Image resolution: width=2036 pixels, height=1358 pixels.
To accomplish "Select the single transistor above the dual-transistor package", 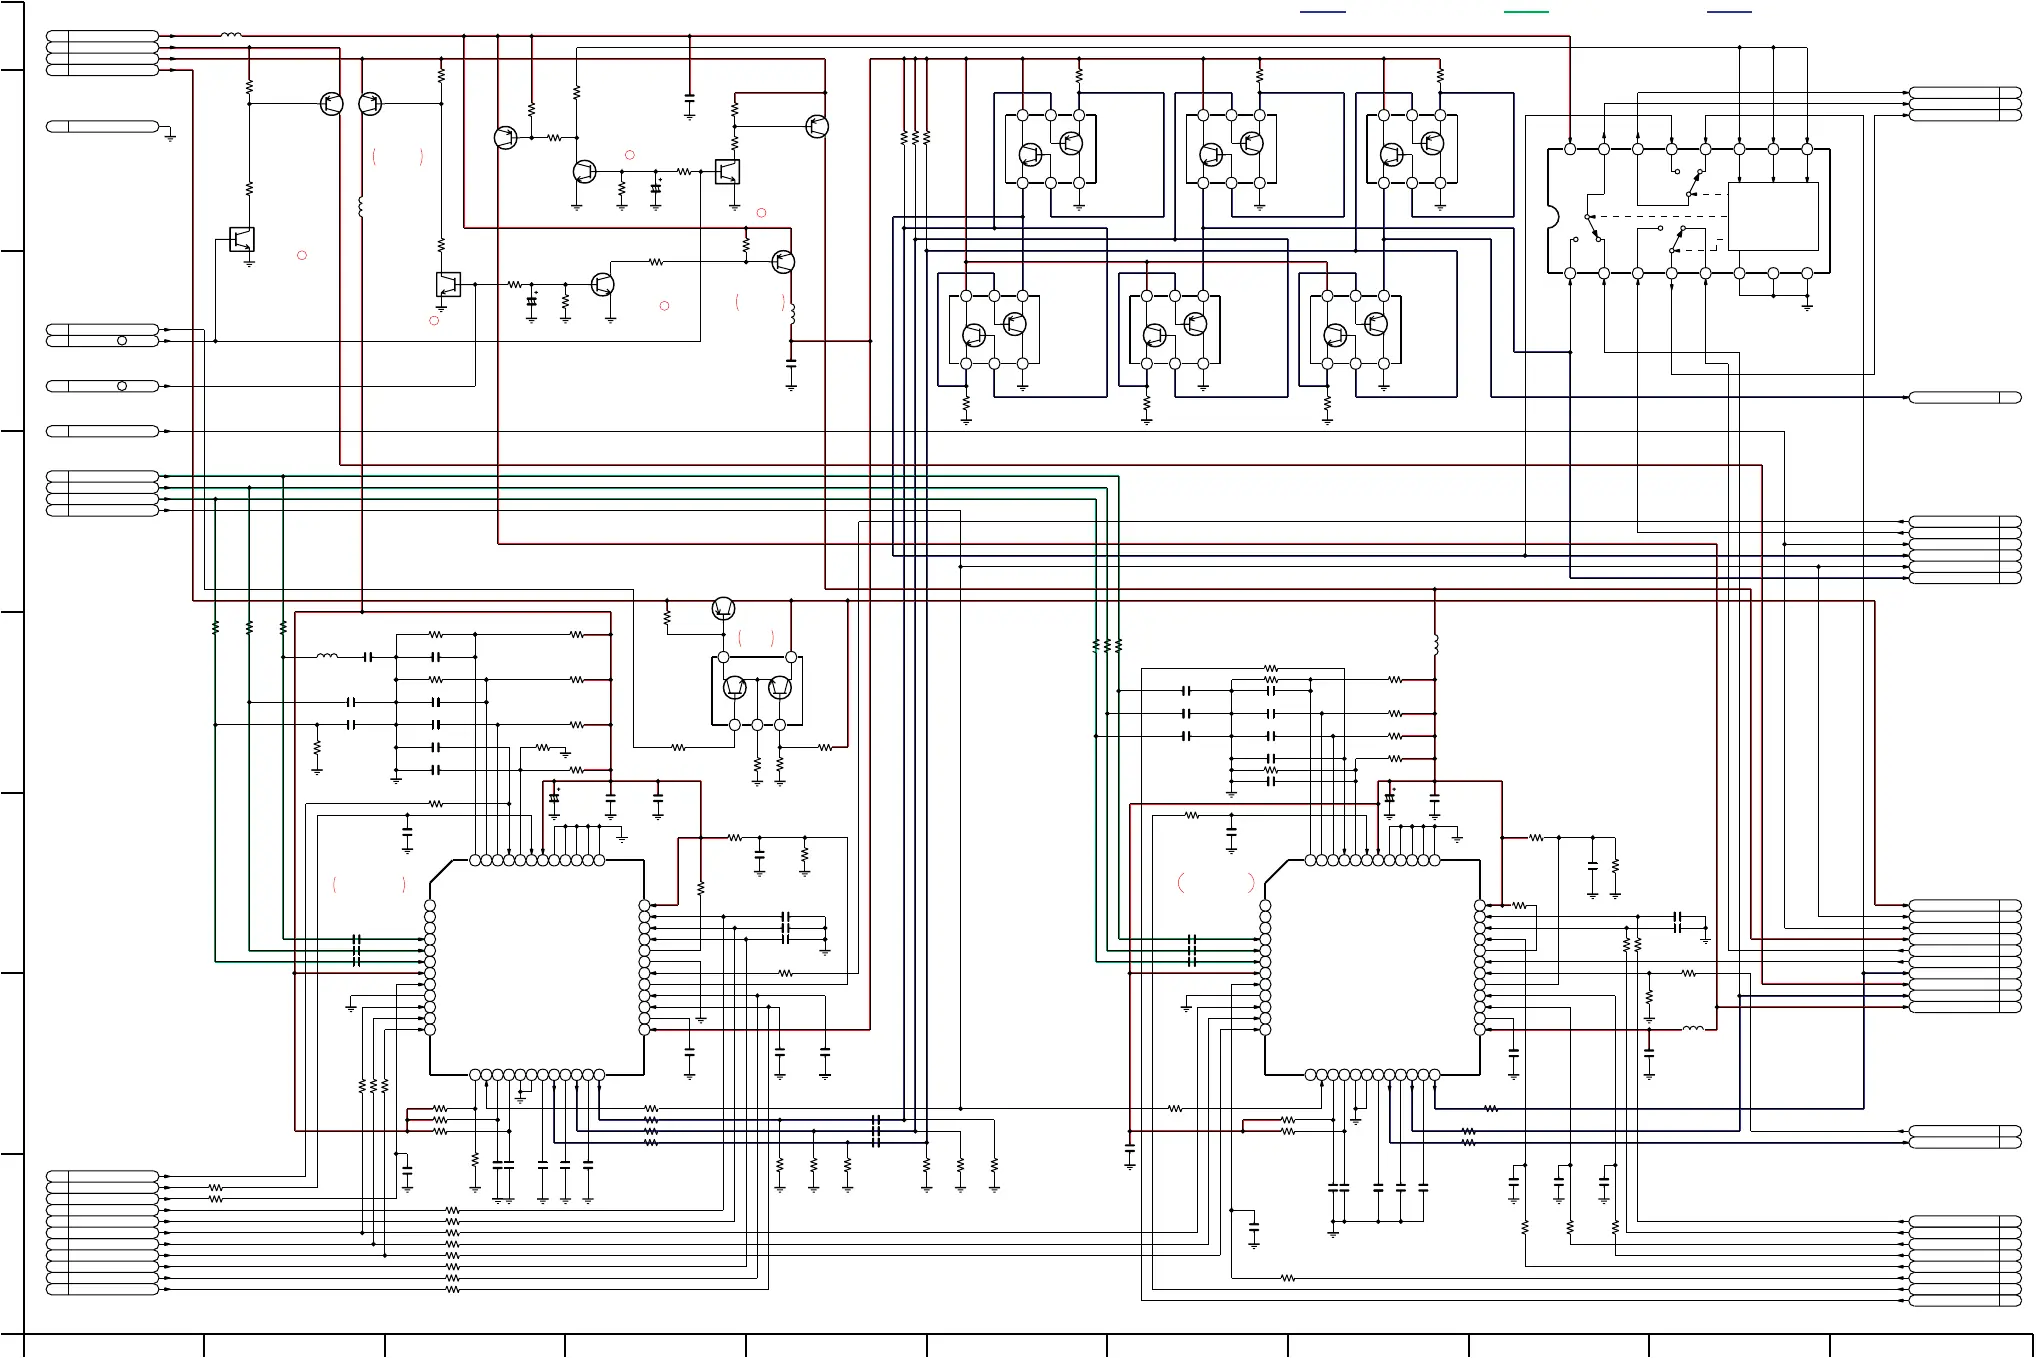I will point(723,608).
